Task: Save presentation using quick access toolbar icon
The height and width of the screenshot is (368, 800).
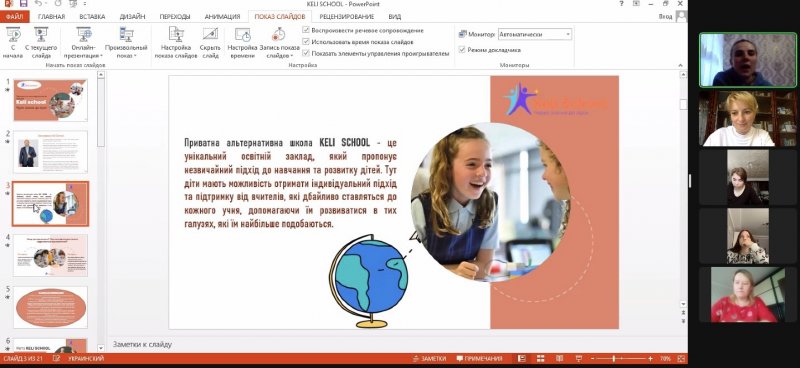Action: [23, 4]
